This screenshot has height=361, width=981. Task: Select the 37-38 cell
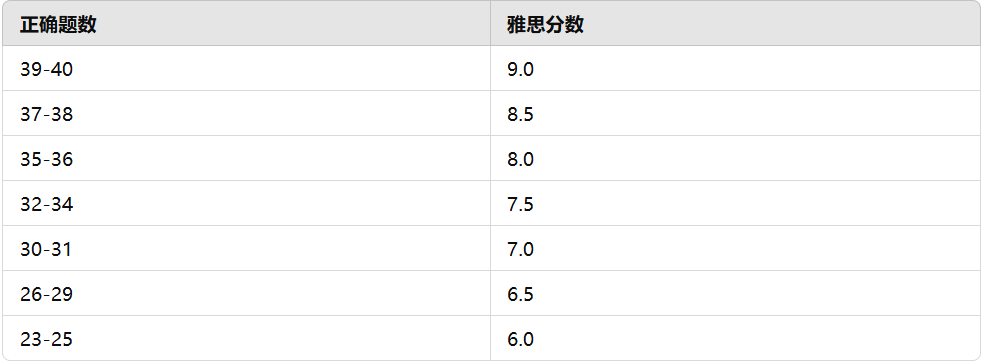[246, 113]
